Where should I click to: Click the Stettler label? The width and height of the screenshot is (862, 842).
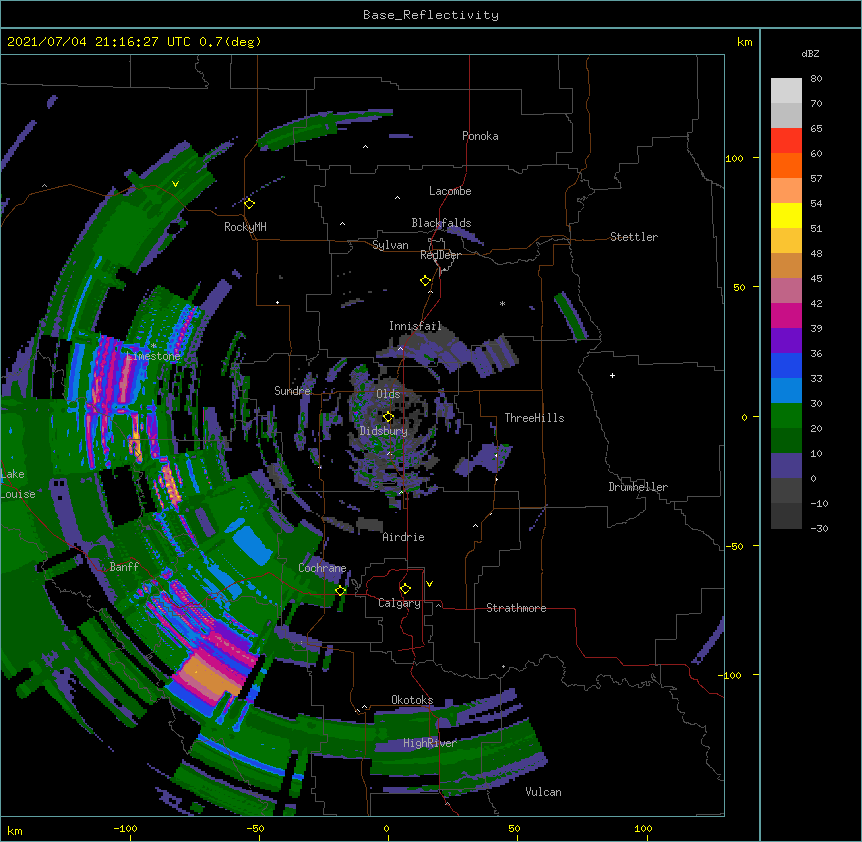point(634,237)
